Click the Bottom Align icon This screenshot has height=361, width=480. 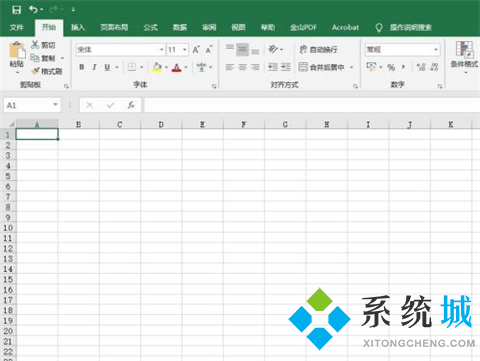(x=255, y=51)
